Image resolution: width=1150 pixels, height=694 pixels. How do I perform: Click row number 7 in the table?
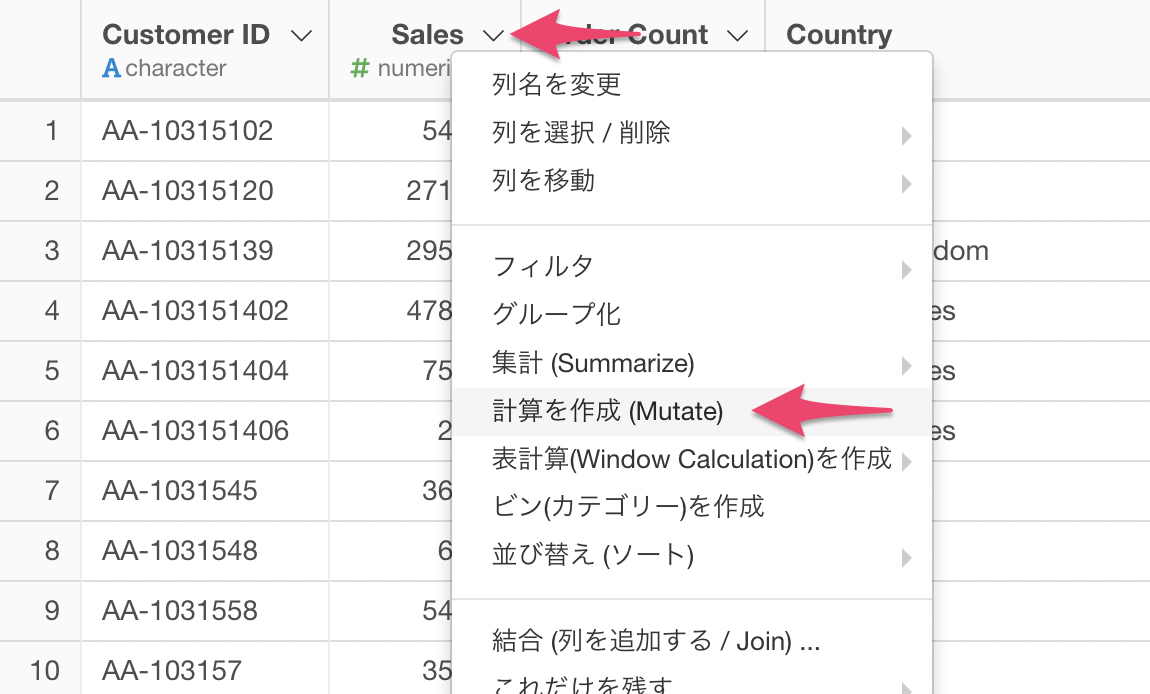[52, 491]
